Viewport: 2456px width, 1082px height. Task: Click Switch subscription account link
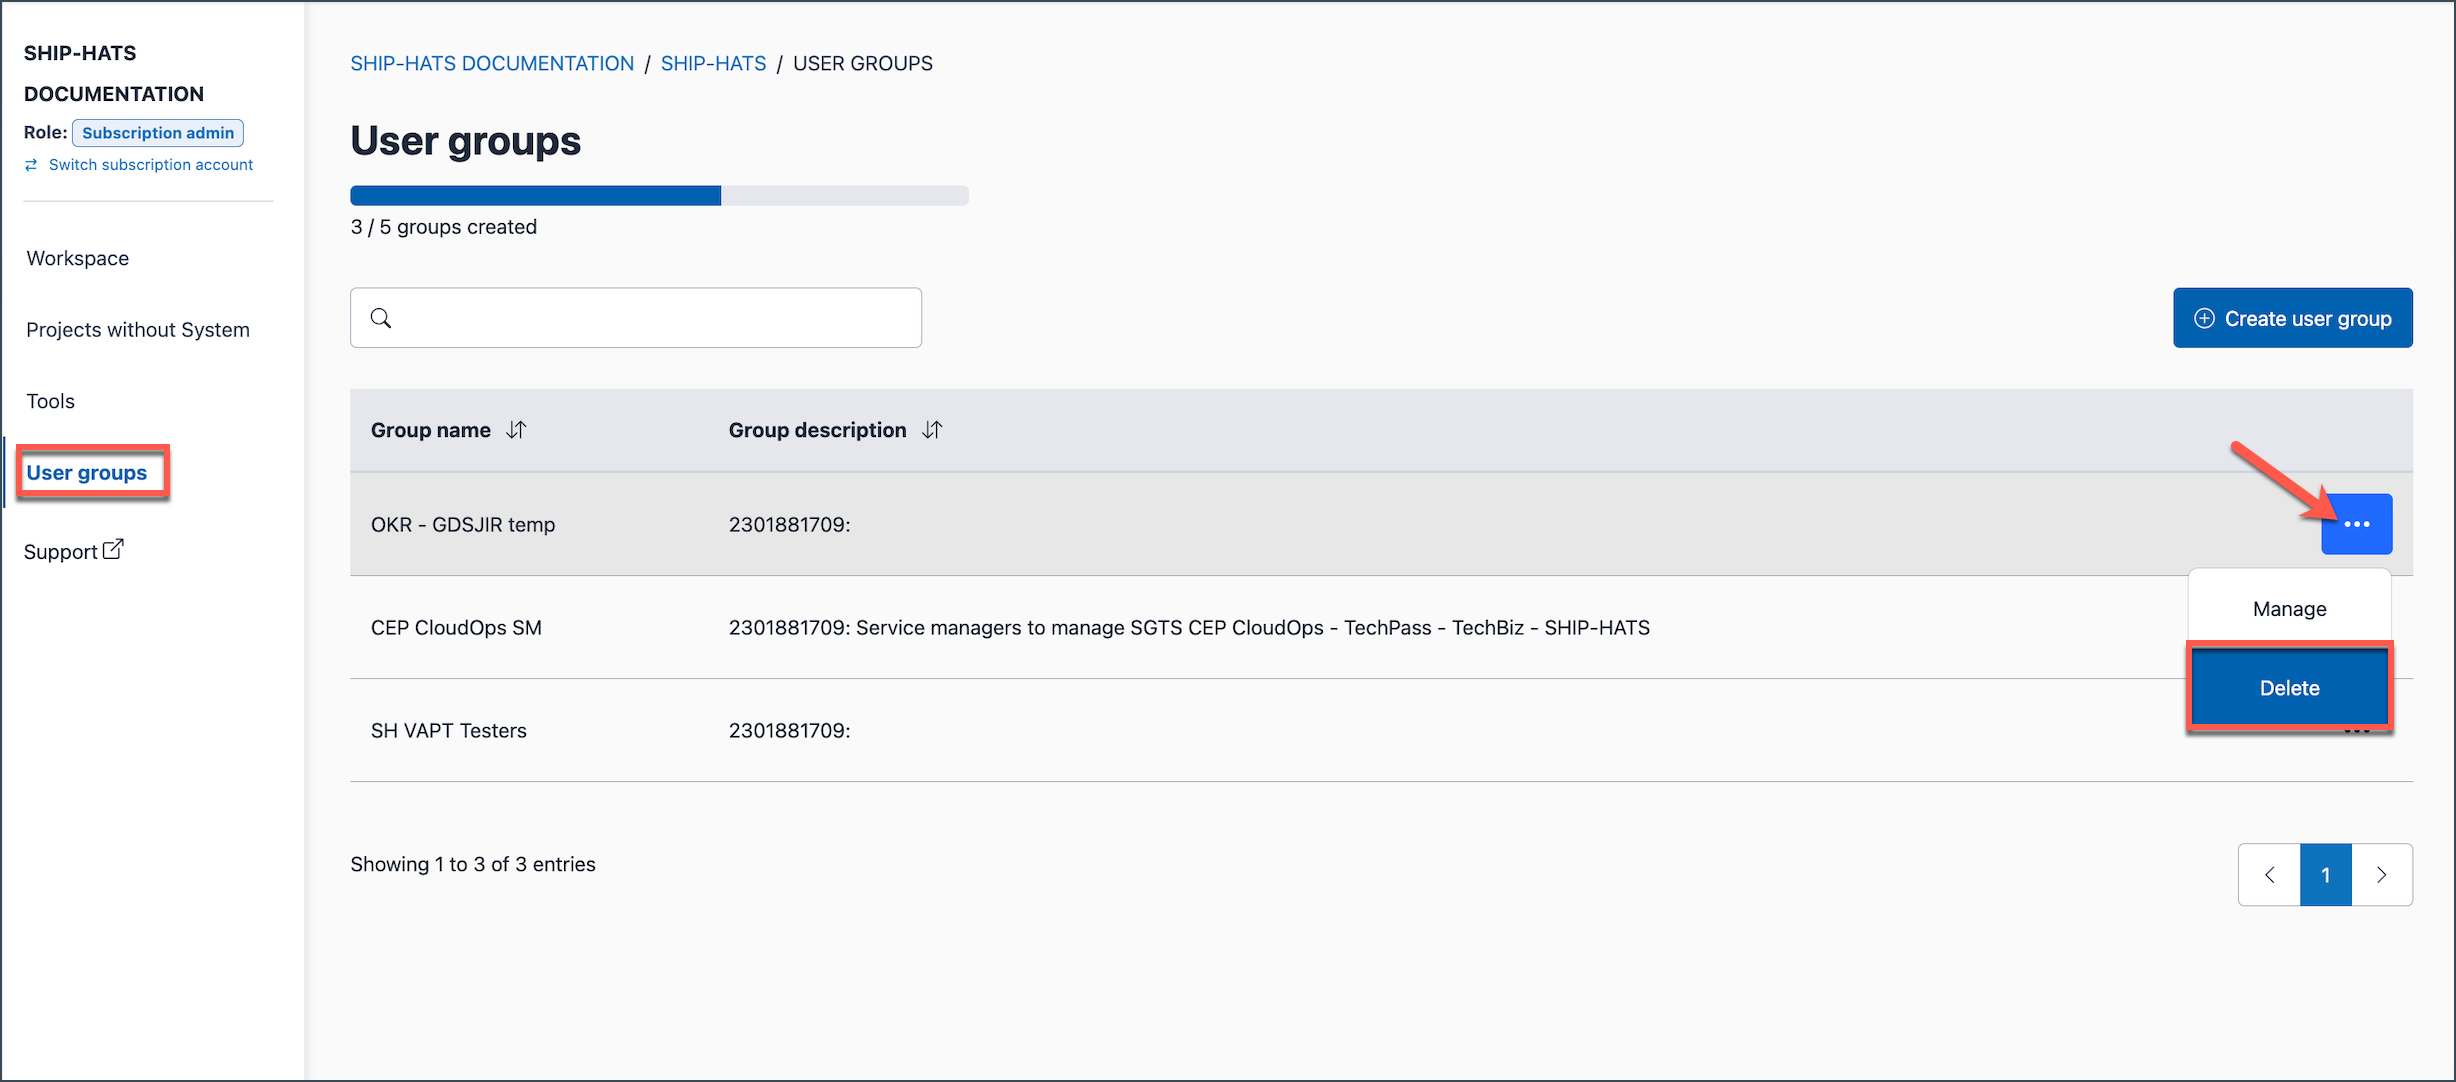[x=151, y=165]
